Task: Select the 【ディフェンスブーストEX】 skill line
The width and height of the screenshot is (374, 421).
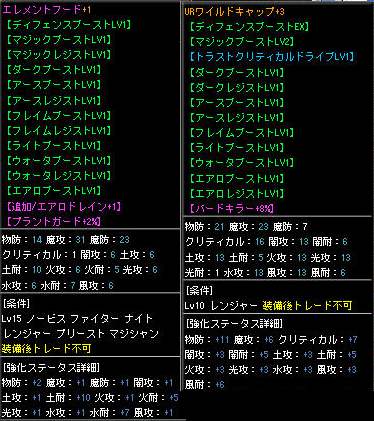Action: click(249, 27)
